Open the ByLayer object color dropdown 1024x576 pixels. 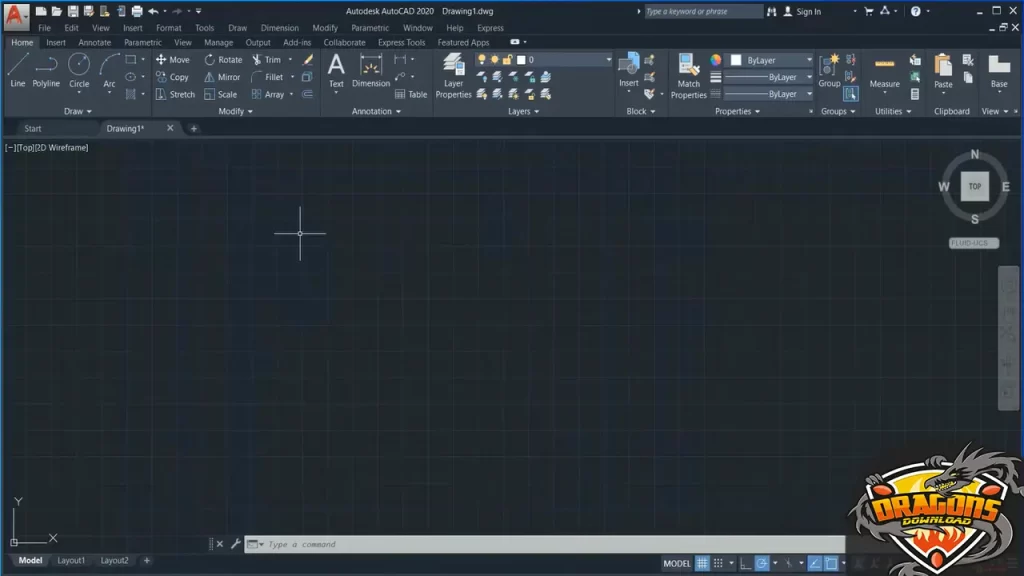(x=770, y=60)
